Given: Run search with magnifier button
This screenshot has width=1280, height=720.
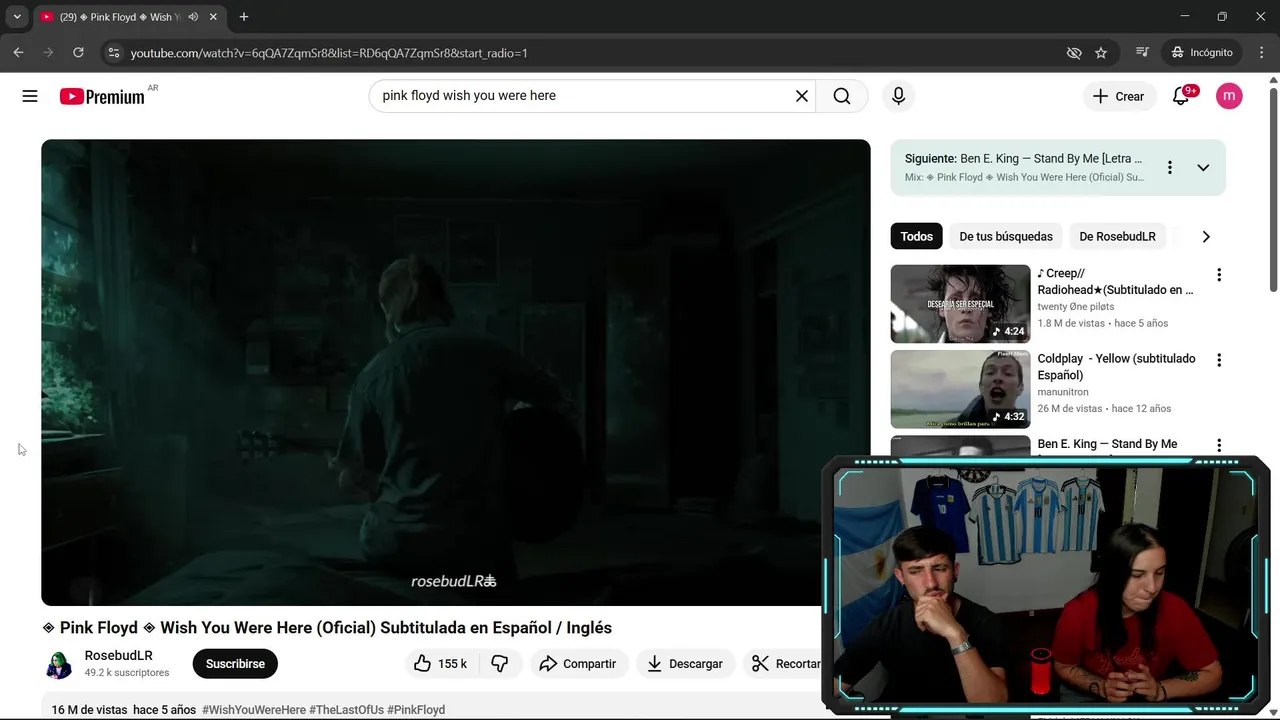Looking at the screenshot, I should tap(842, 96).
